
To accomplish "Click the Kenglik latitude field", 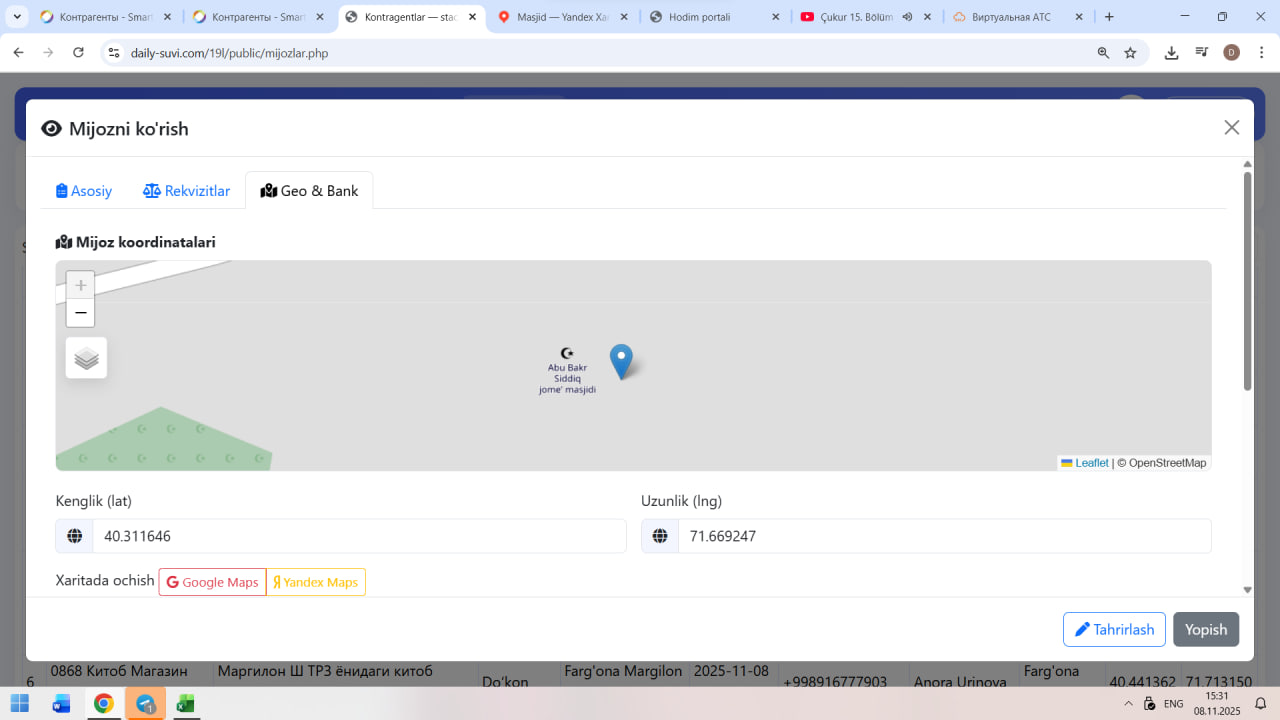I will [x=358, y=536].
